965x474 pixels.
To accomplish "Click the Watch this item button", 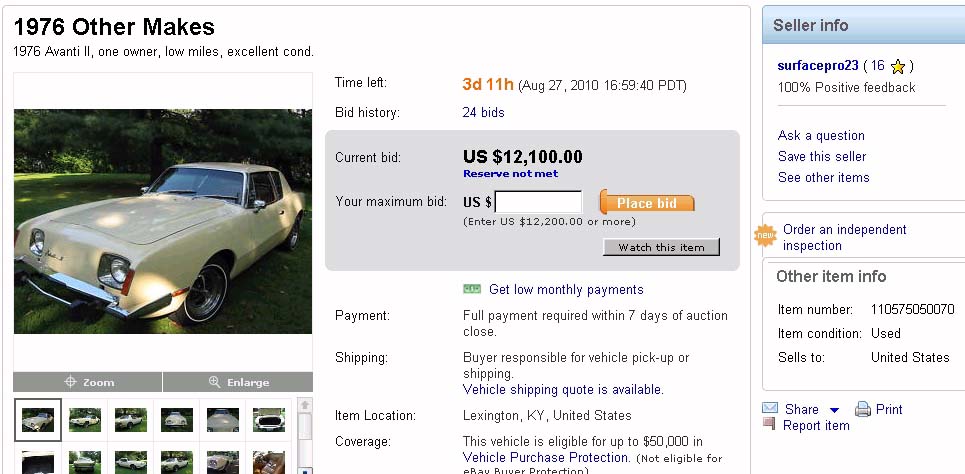I will click(661, 247).
